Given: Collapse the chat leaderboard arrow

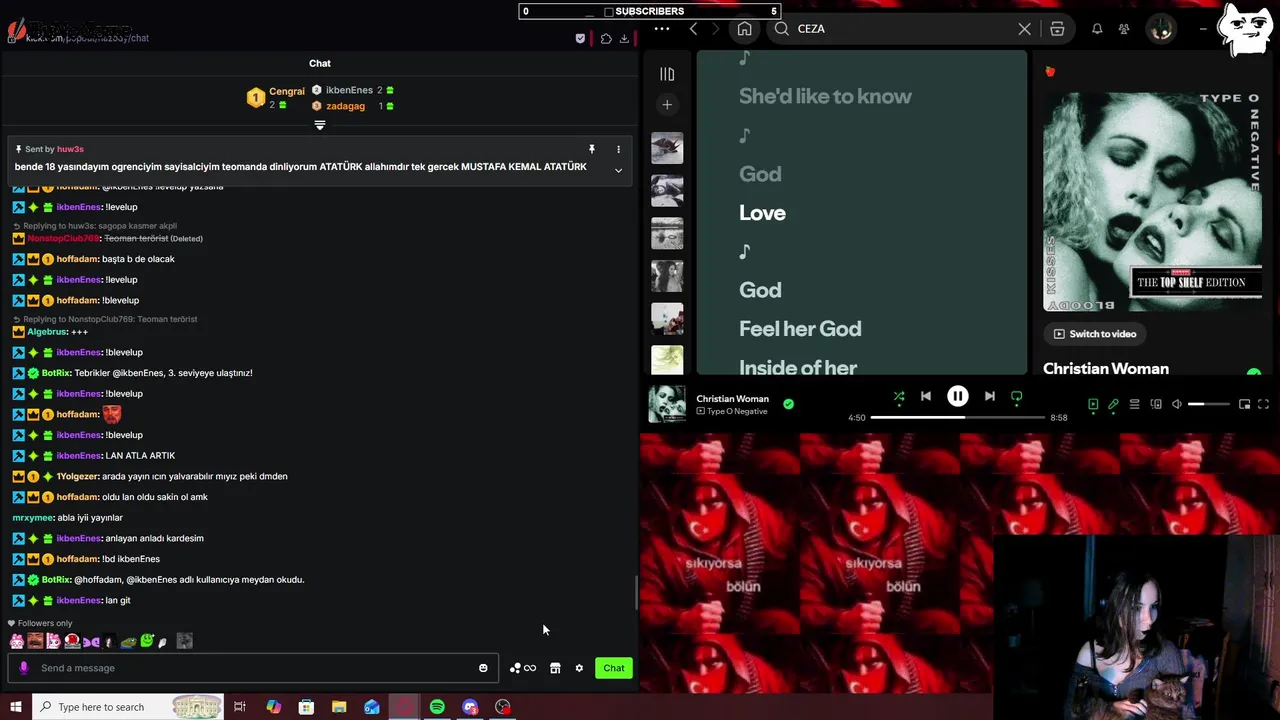Looking at the screenshot, I should (x=320, y=125).
